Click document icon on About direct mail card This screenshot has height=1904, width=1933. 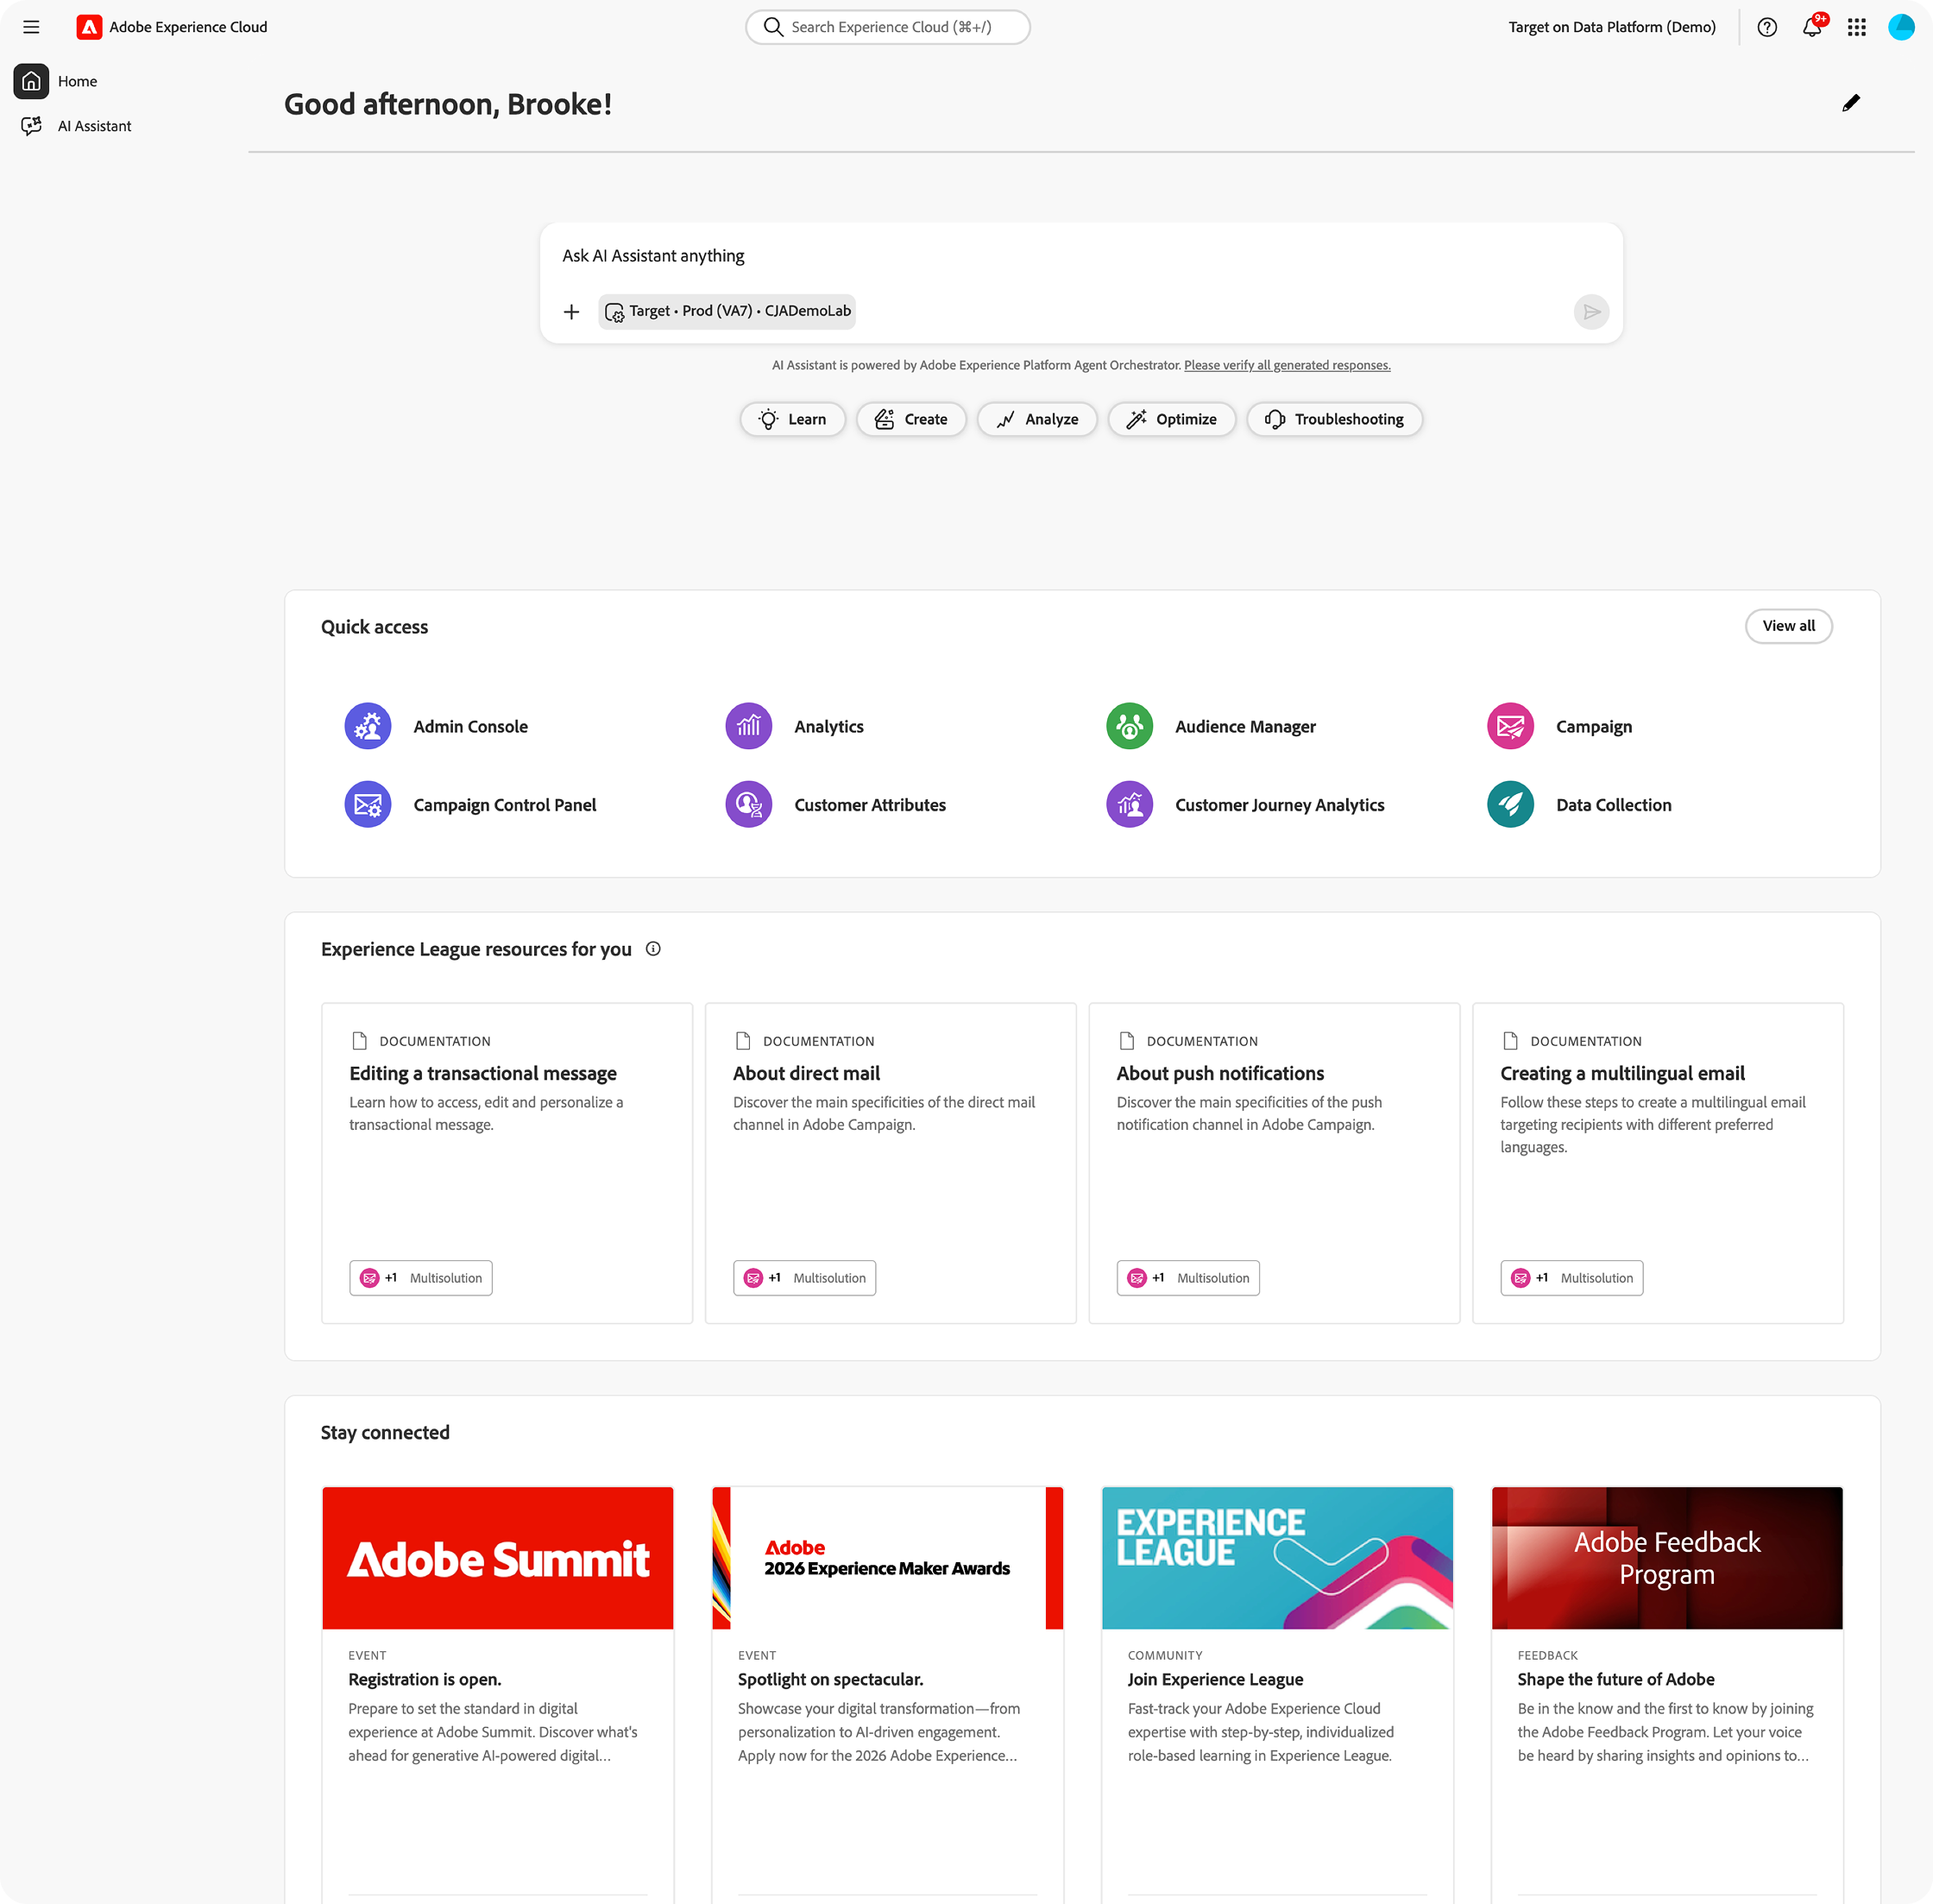pyautogui.click(x=743, y=1041)
